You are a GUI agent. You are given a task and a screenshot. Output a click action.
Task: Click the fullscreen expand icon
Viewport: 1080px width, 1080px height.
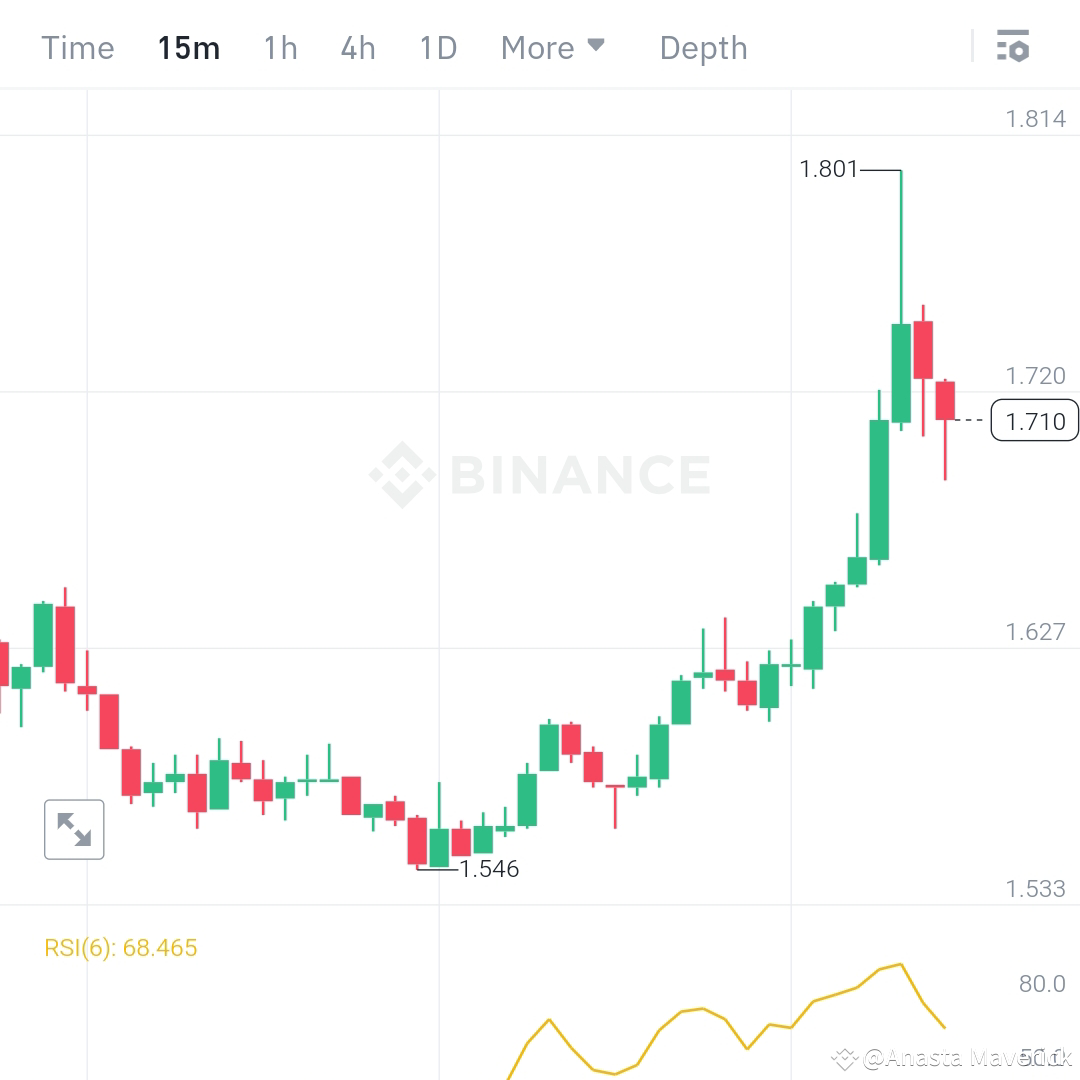coord(74,829)
